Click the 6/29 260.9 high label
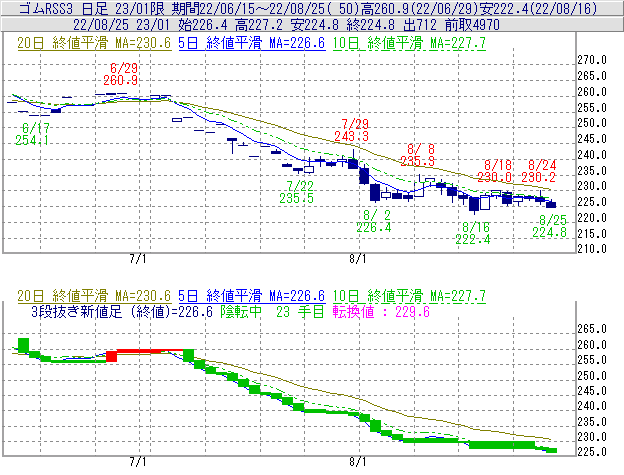Viewport: 624px width, 475px height. [x=121, y=74]
